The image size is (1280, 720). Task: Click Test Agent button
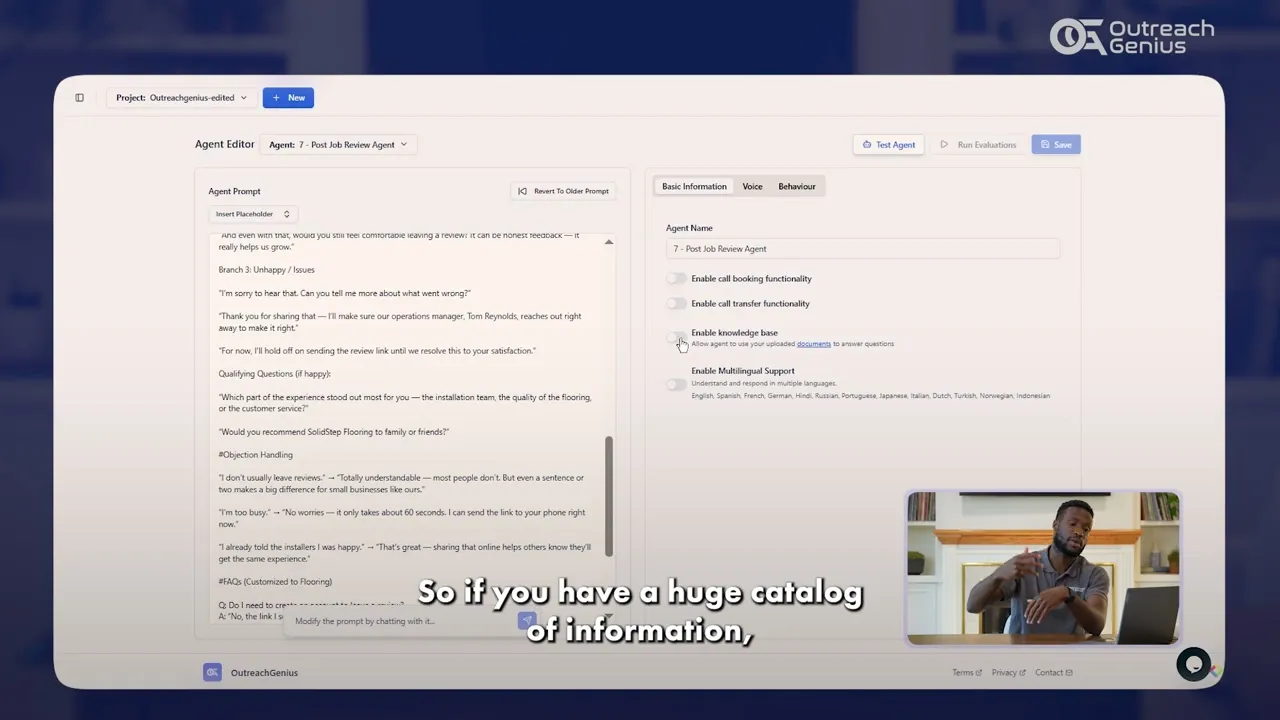888,145
